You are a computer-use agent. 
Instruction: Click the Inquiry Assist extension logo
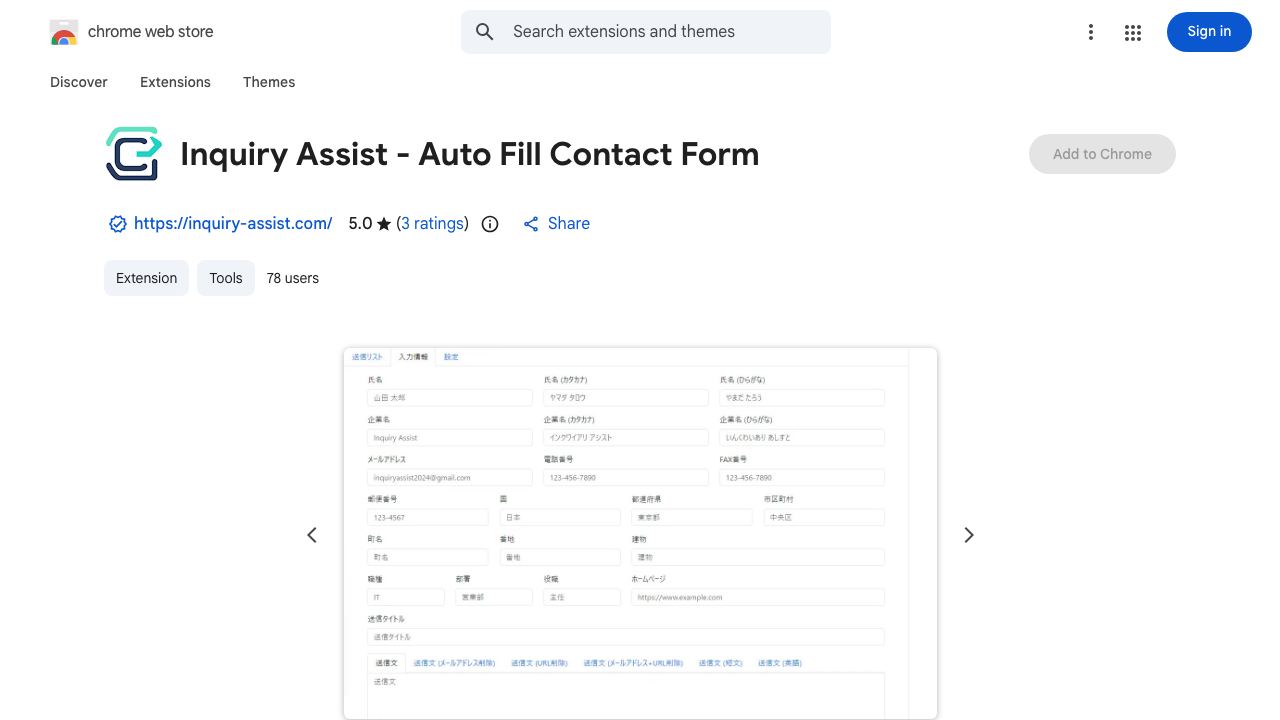(x=134, y=154)
